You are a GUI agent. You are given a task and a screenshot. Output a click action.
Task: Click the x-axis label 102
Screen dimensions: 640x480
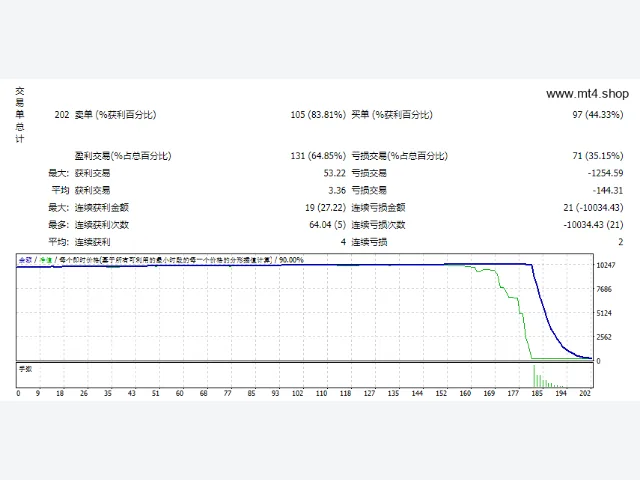(x=298, y=393)
